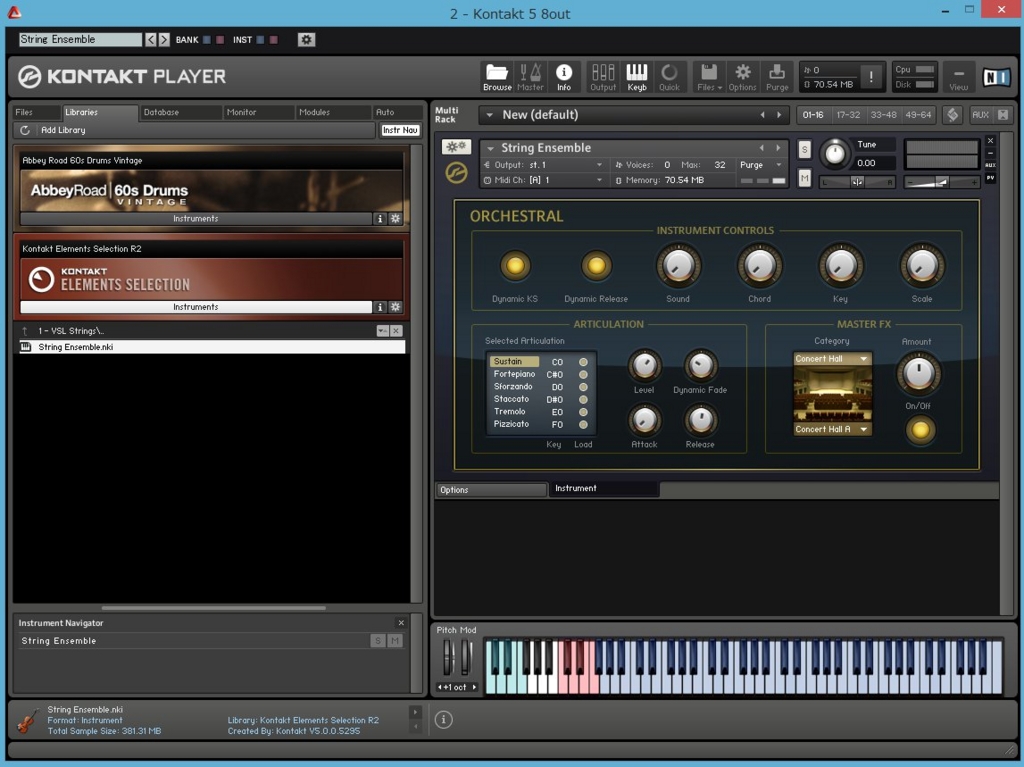Open Instruments of Kontakt Elements Selection
The width and height of the screenshot is (1024, 767).
[x=195, y=307]
